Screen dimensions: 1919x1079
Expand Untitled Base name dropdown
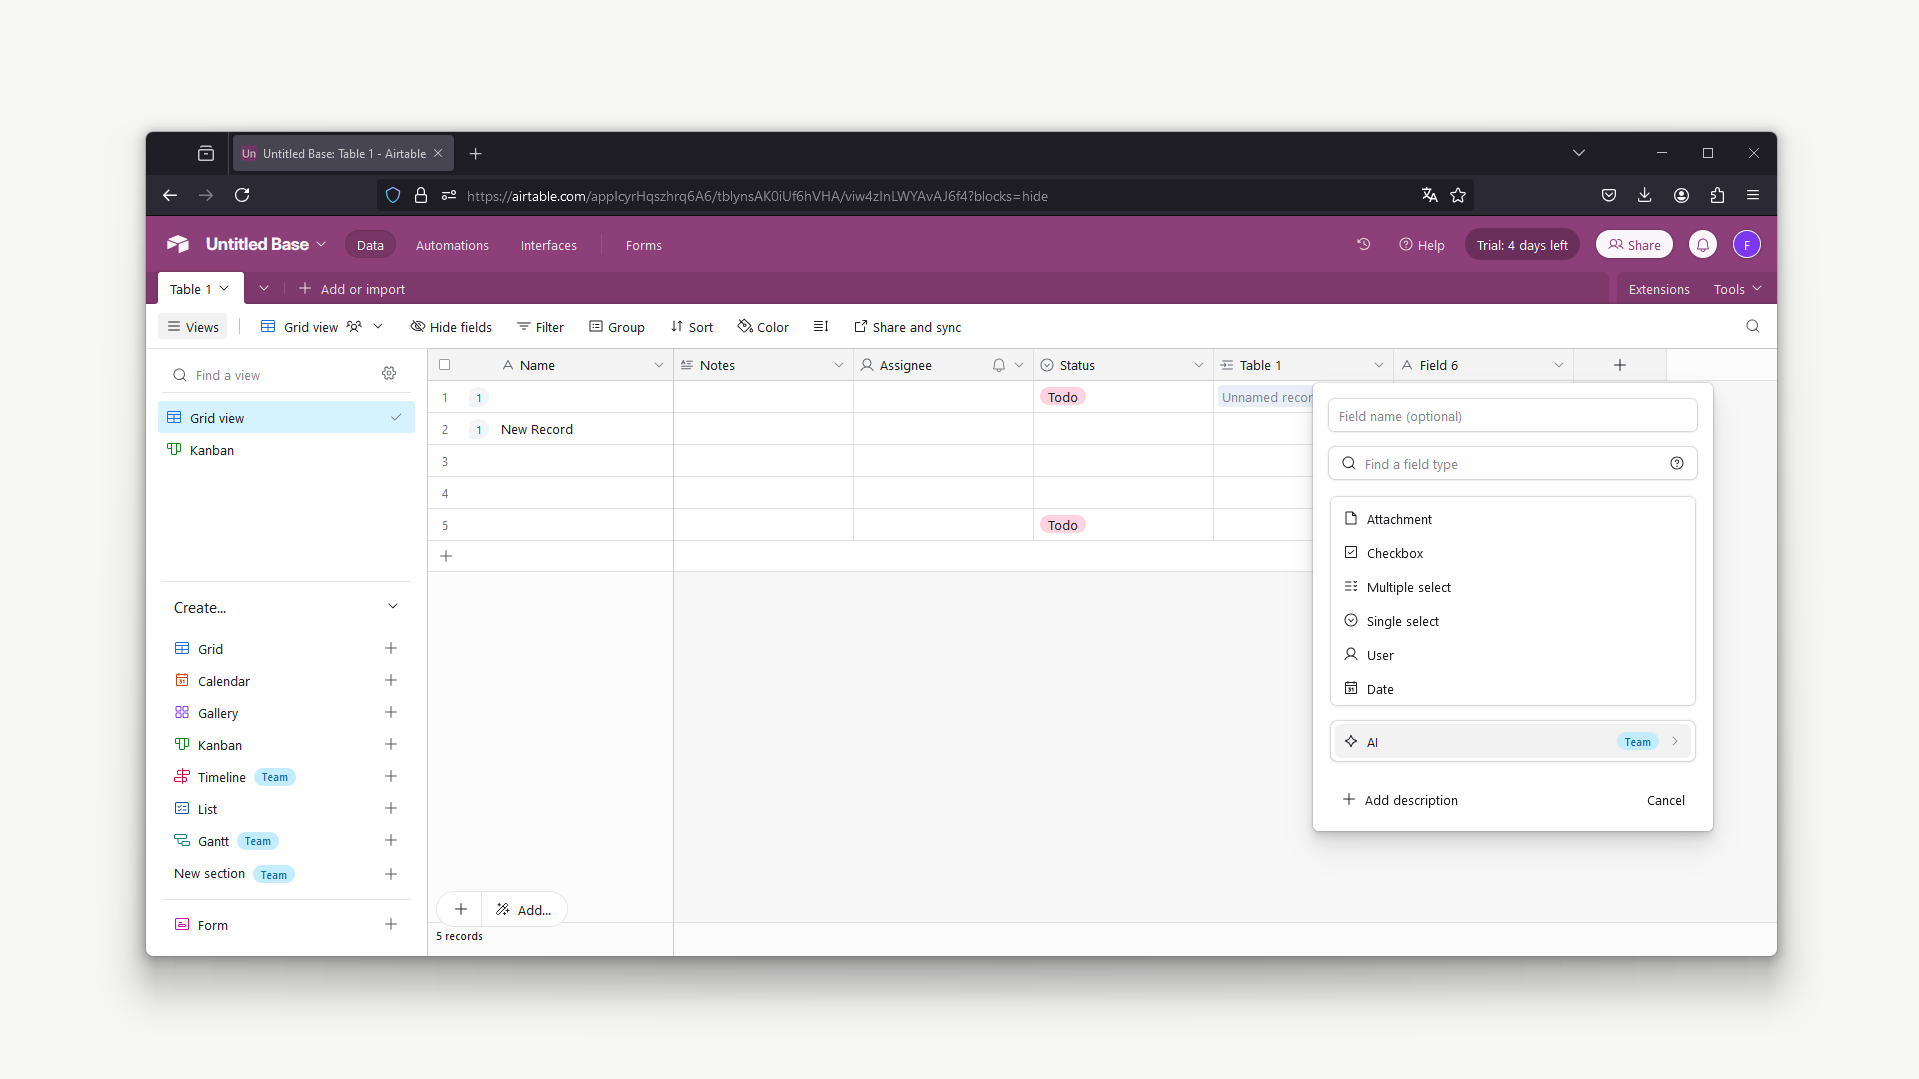321,244
